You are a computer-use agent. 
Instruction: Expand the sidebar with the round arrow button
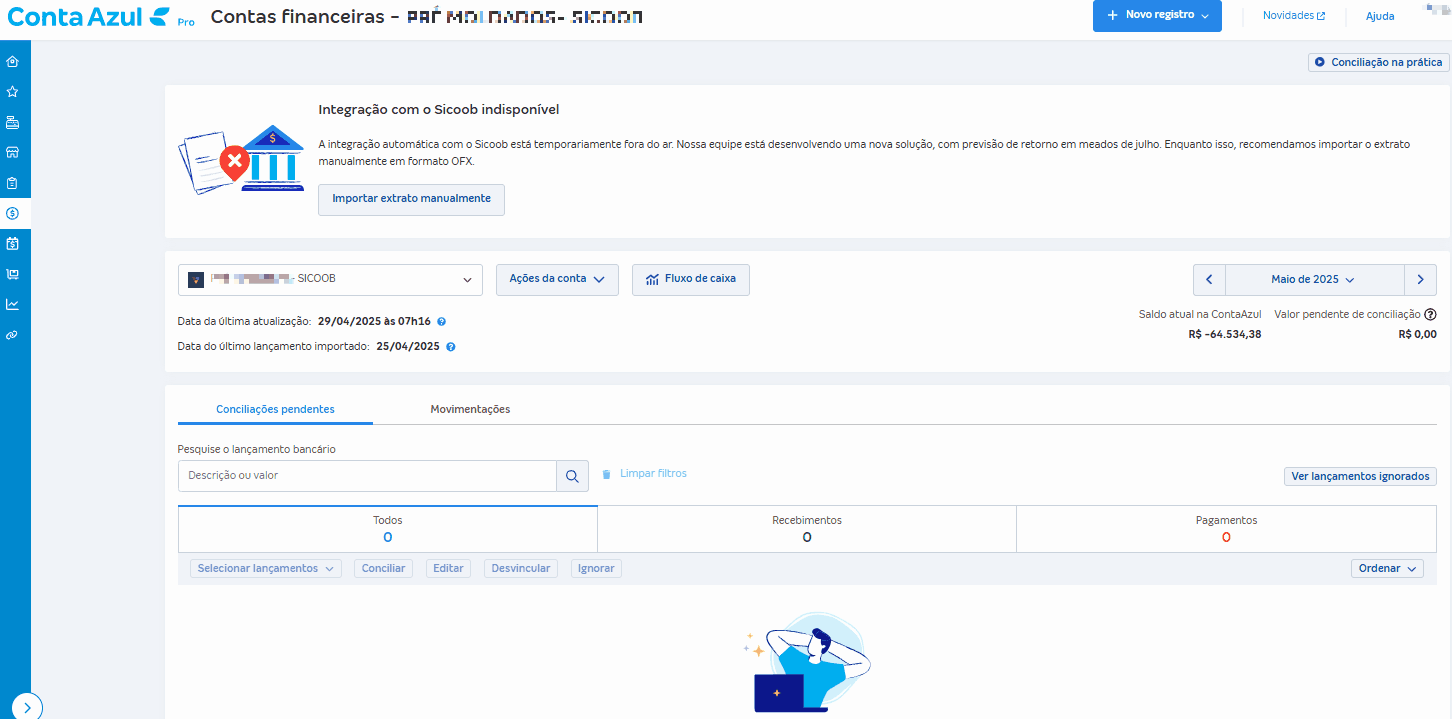pyautogui.click(x=27, y=706)
